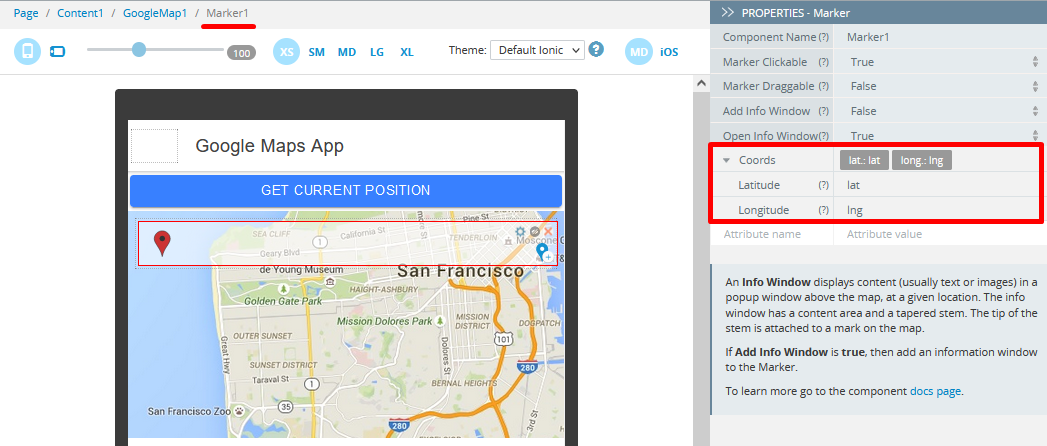
Task: Select XS screen size
Action: 286,51
